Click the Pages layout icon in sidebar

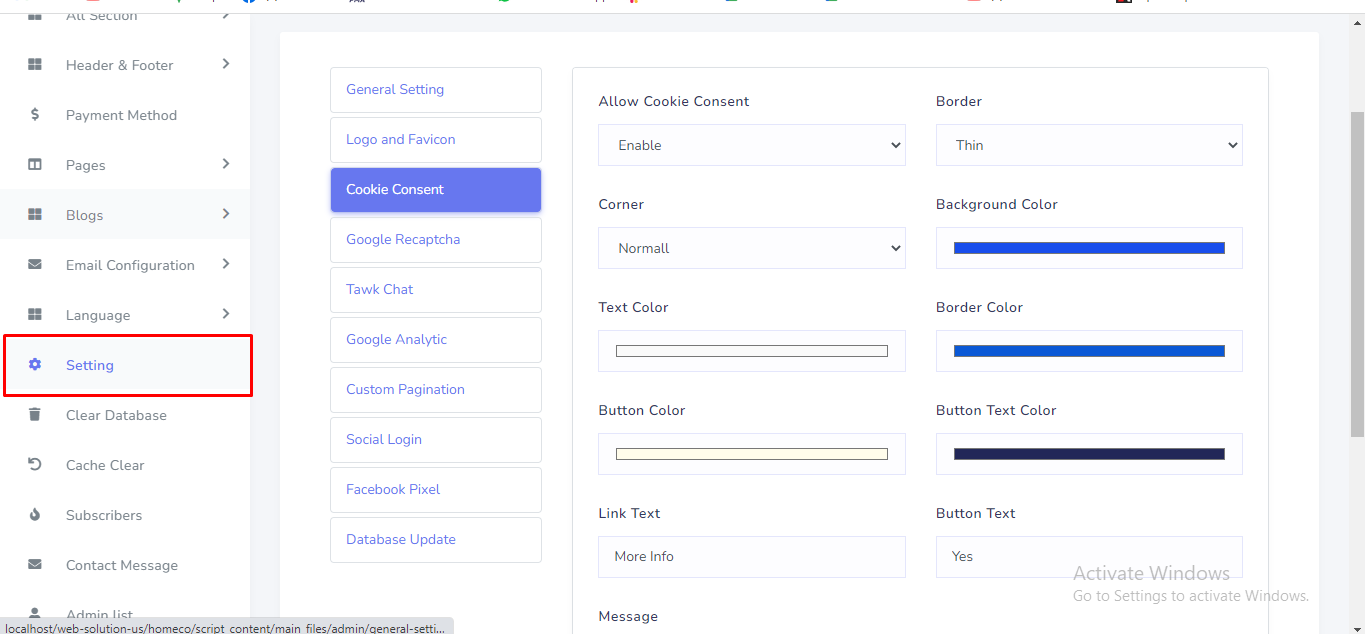(x=35, y=165)
